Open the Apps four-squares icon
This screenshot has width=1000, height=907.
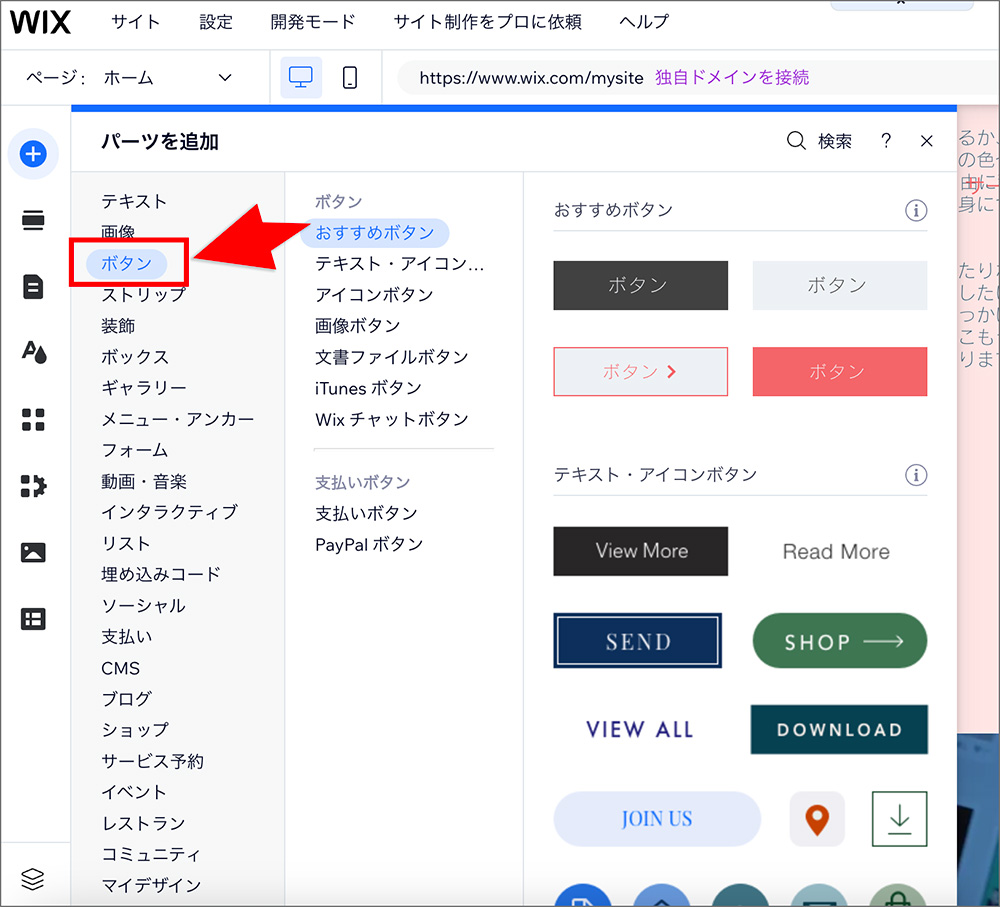click(33, 420)
